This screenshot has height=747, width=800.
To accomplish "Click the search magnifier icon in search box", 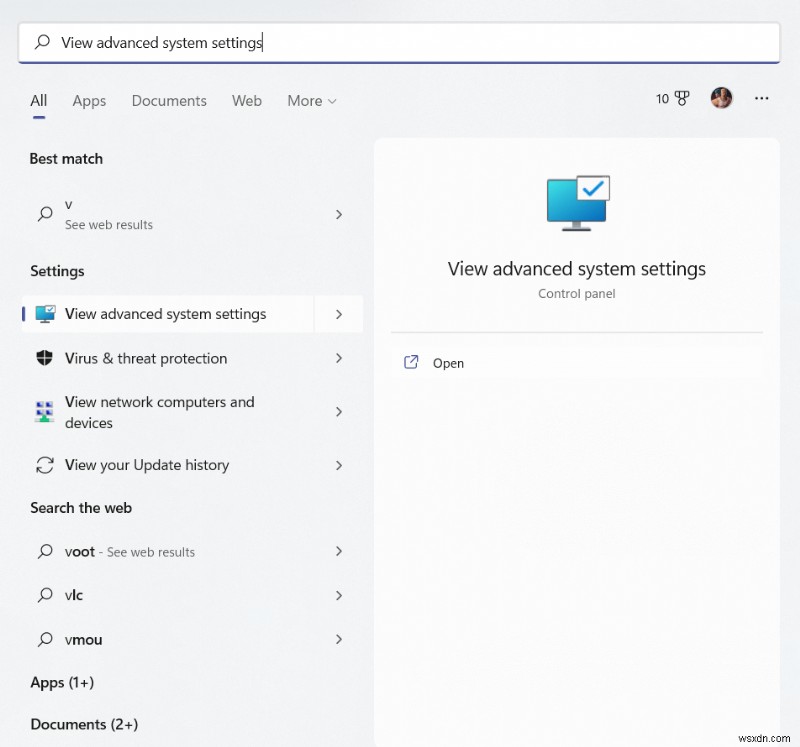I will pos(42,43).
